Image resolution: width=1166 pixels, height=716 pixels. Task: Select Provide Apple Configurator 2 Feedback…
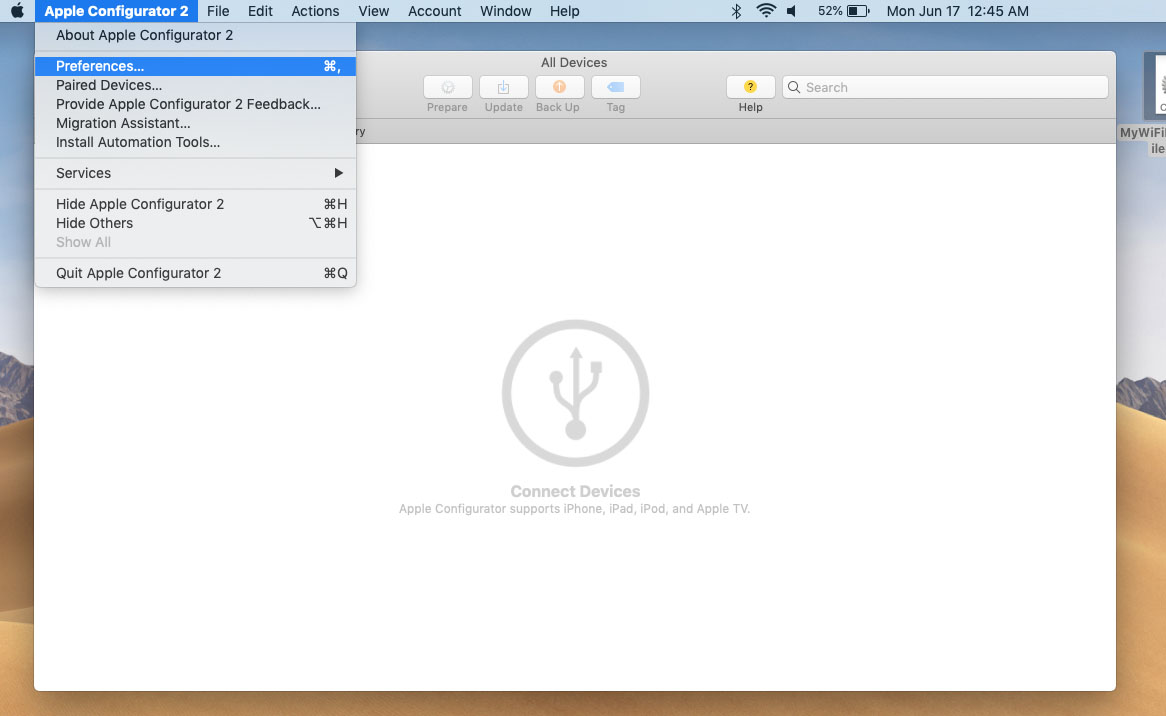(x=196, y=104)
